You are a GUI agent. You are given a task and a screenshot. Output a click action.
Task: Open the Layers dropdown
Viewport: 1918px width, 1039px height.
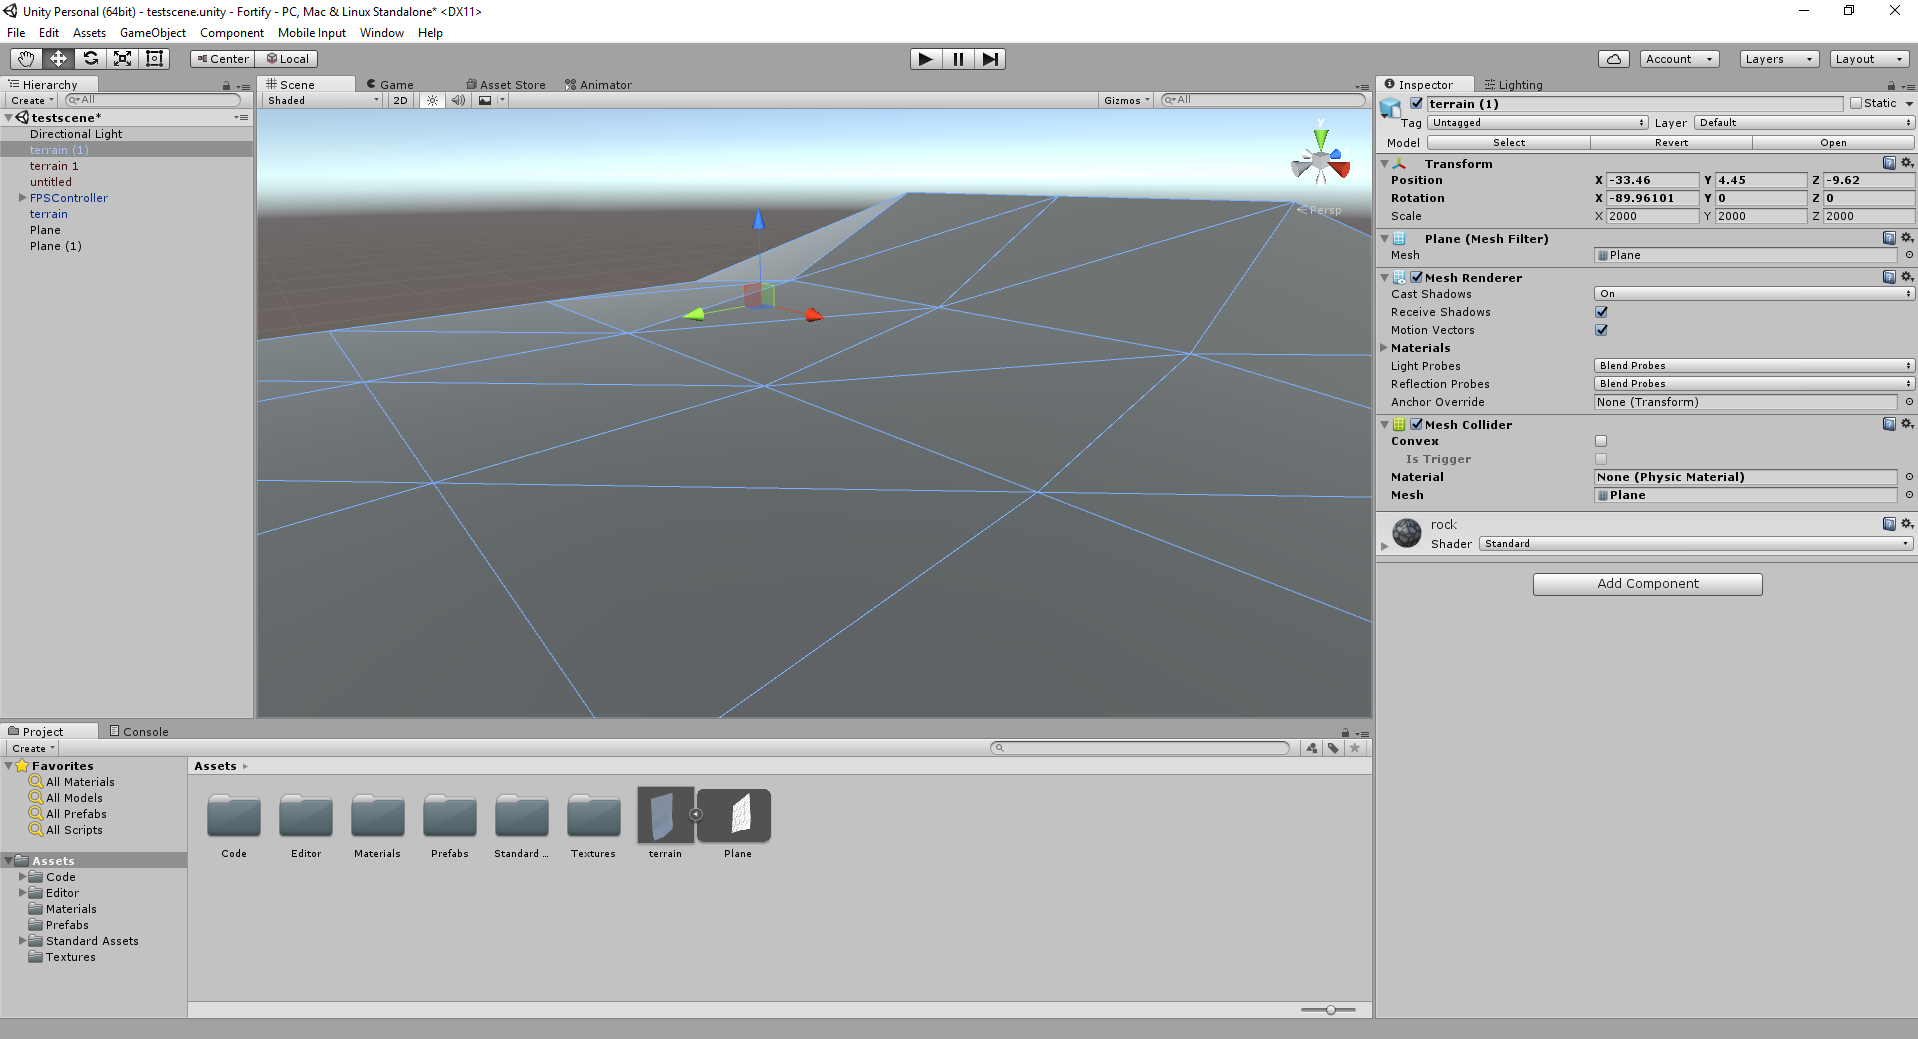[x=1779, y=59]
